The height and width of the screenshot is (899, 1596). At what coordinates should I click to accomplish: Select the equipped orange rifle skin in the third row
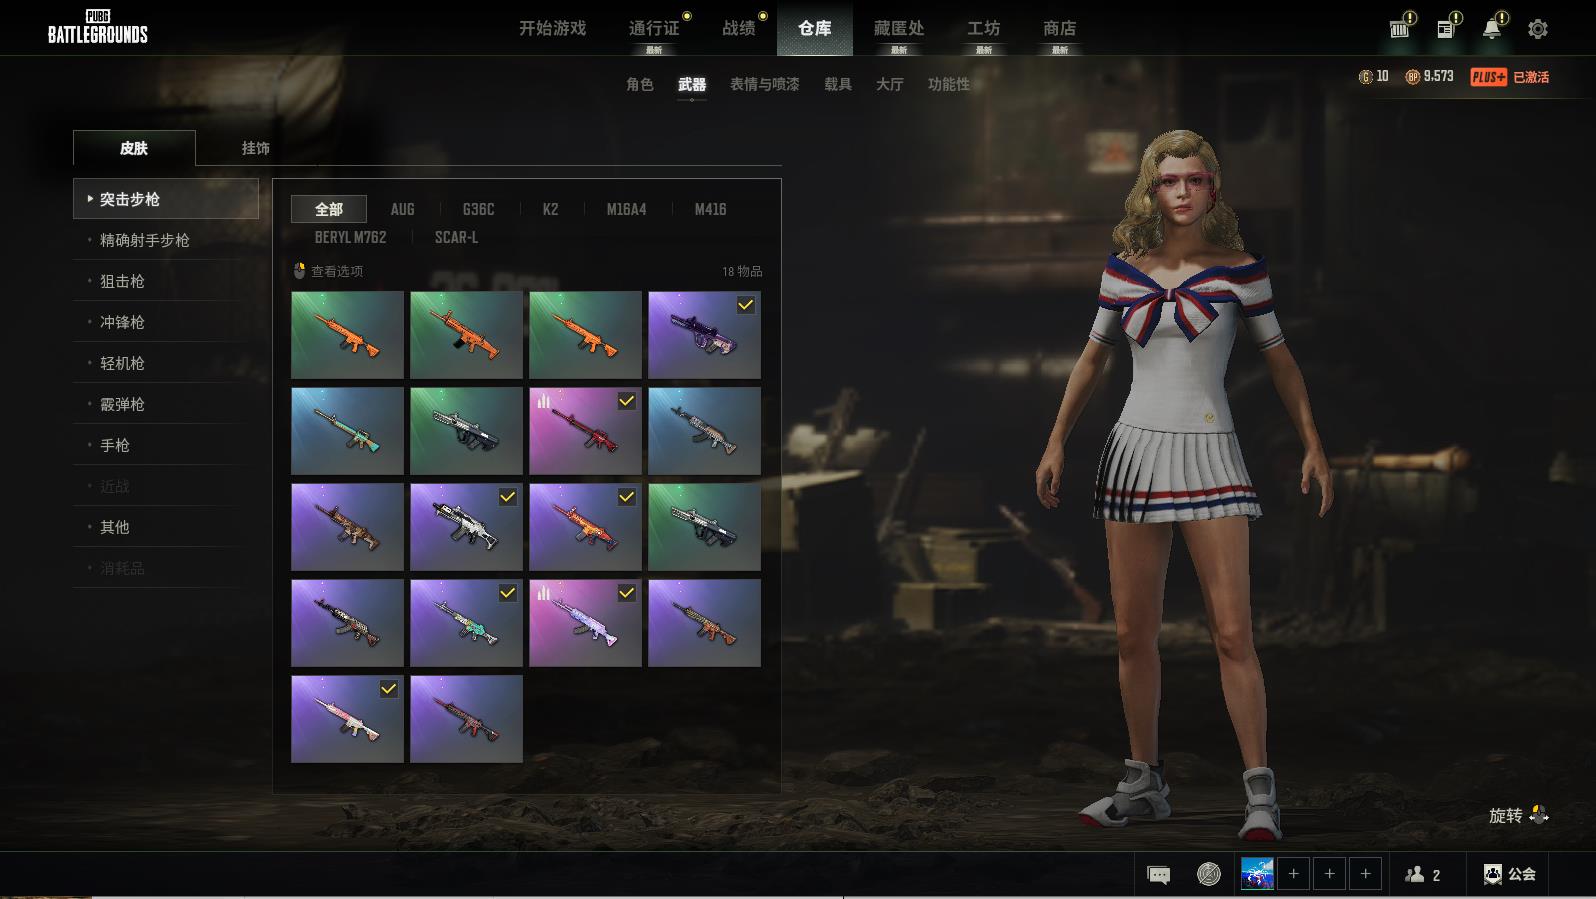coord(585,527)
